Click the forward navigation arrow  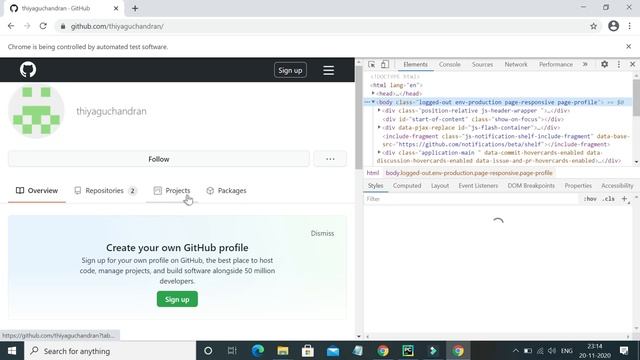(27, 26)
